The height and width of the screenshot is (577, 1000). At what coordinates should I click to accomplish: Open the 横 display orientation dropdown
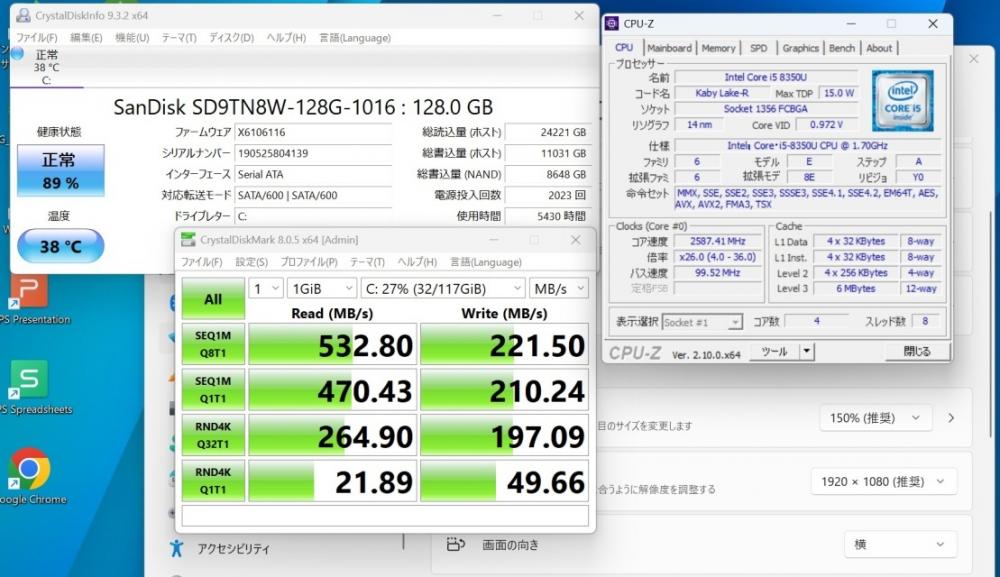tap(899, 544)
